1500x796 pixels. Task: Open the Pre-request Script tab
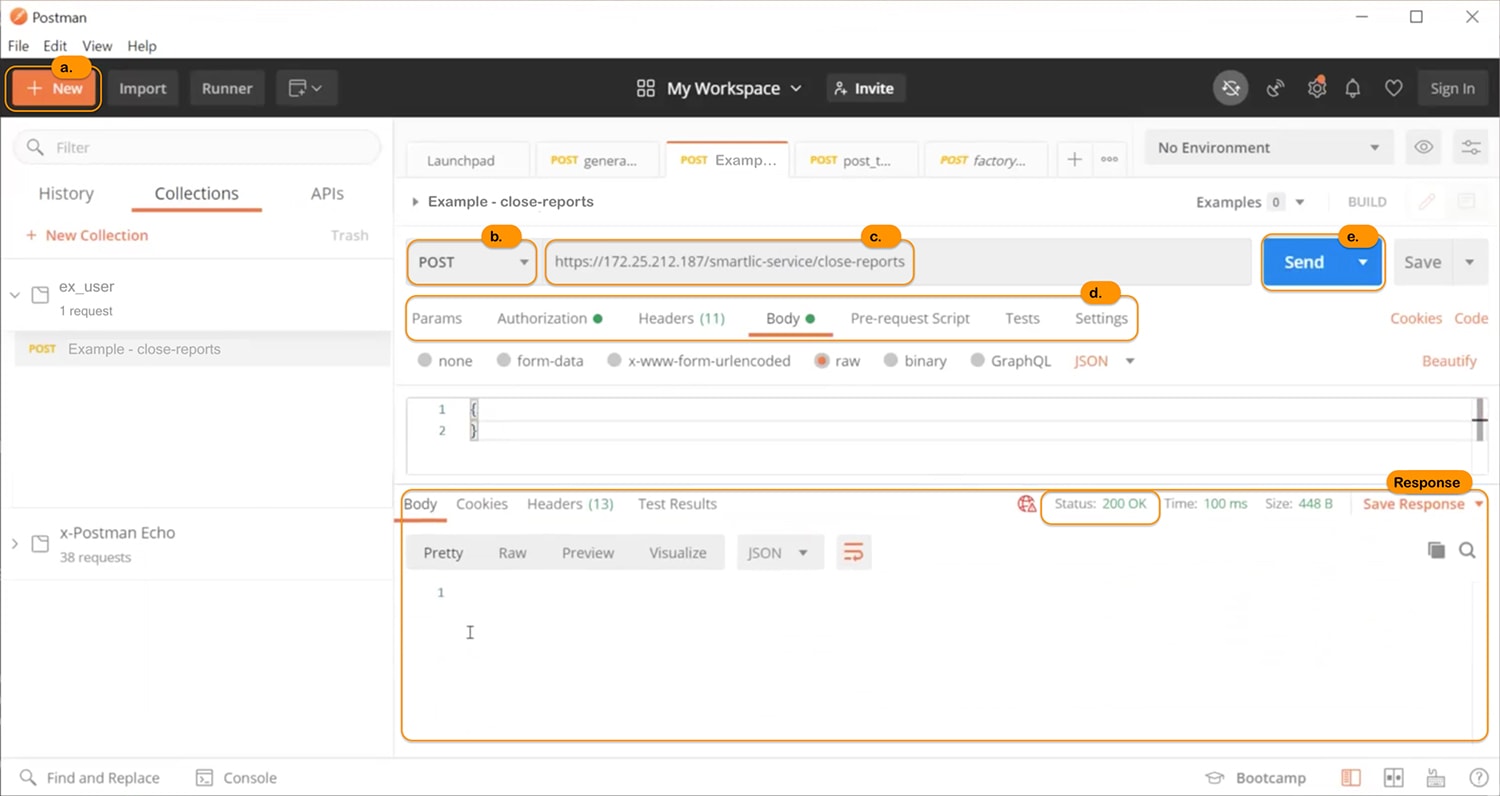pyautogui.click(x=910, y=318)
